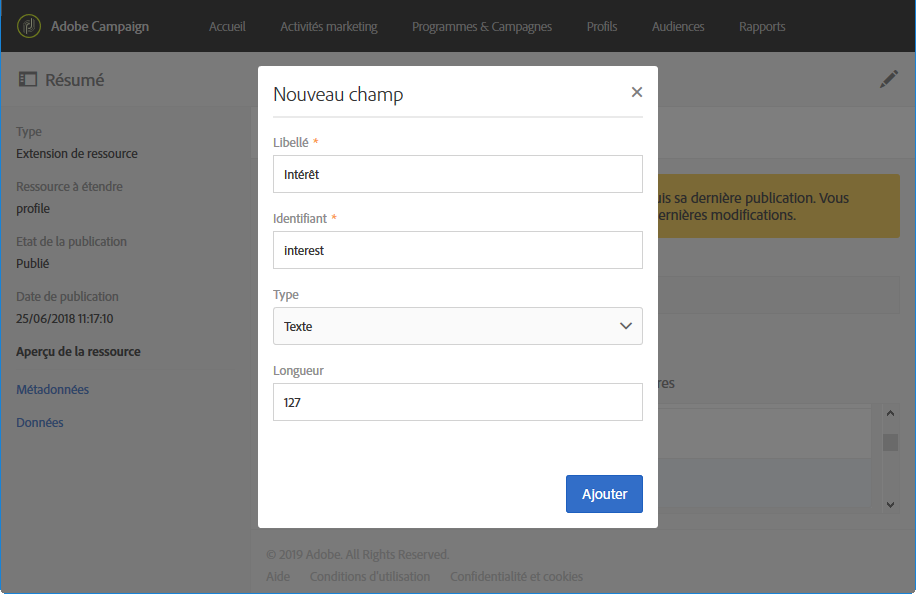Go to Activités marketing
This screenshot has height=594, width=916.
click(x=328, y=27)
